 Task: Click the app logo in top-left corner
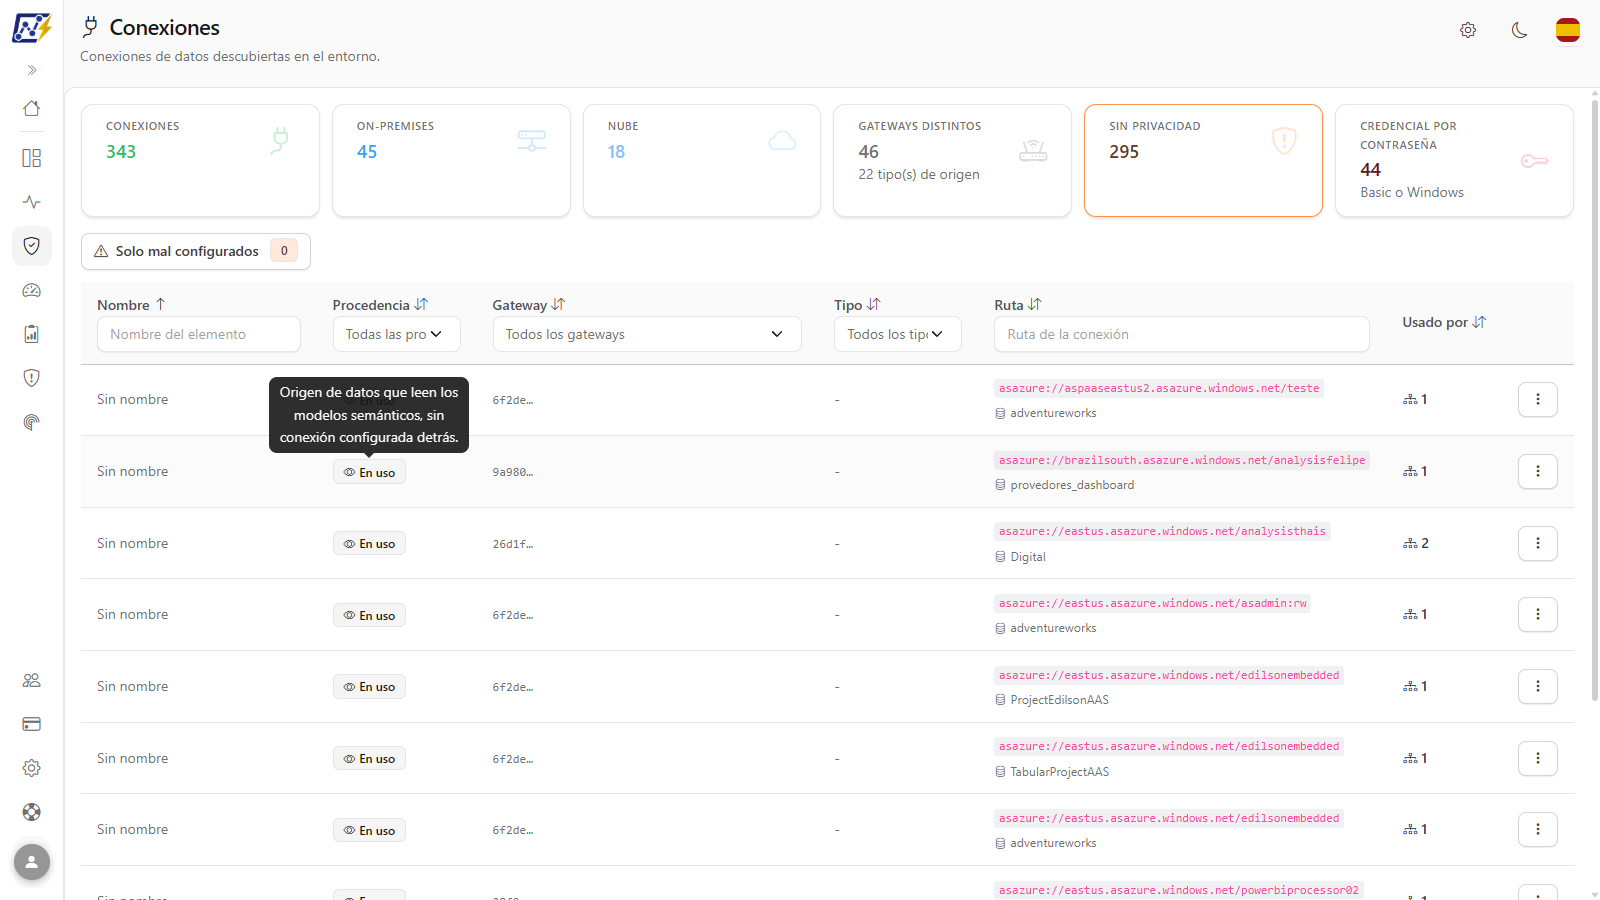pos(32,28)
